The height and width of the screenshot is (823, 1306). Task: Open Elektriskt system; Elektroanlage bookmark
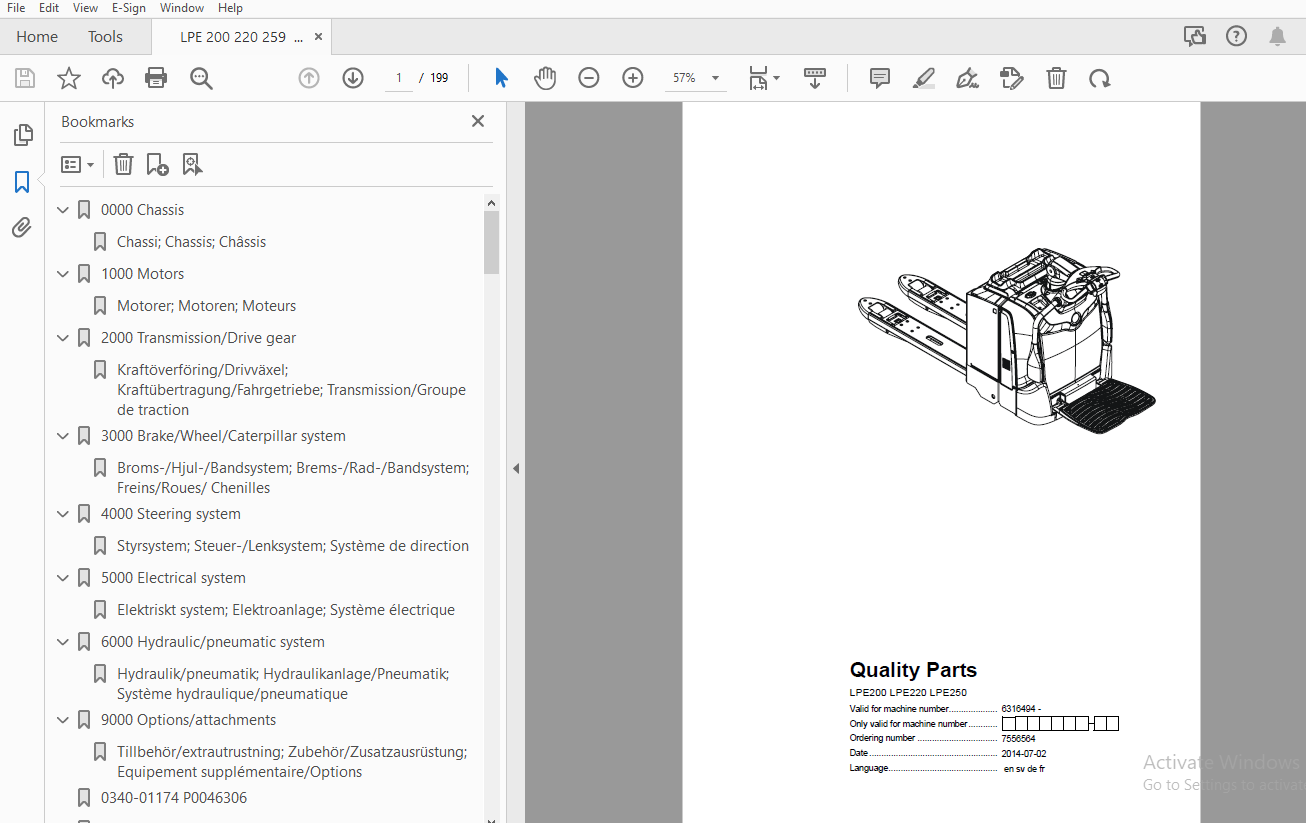point(286,610)
